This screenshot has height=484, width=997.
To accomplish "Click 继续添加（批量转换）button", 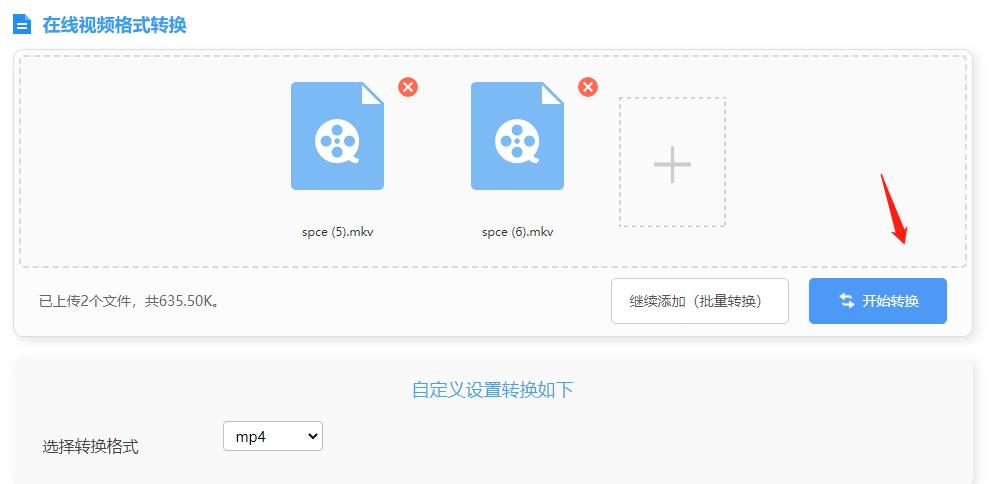I will (700, 301).
